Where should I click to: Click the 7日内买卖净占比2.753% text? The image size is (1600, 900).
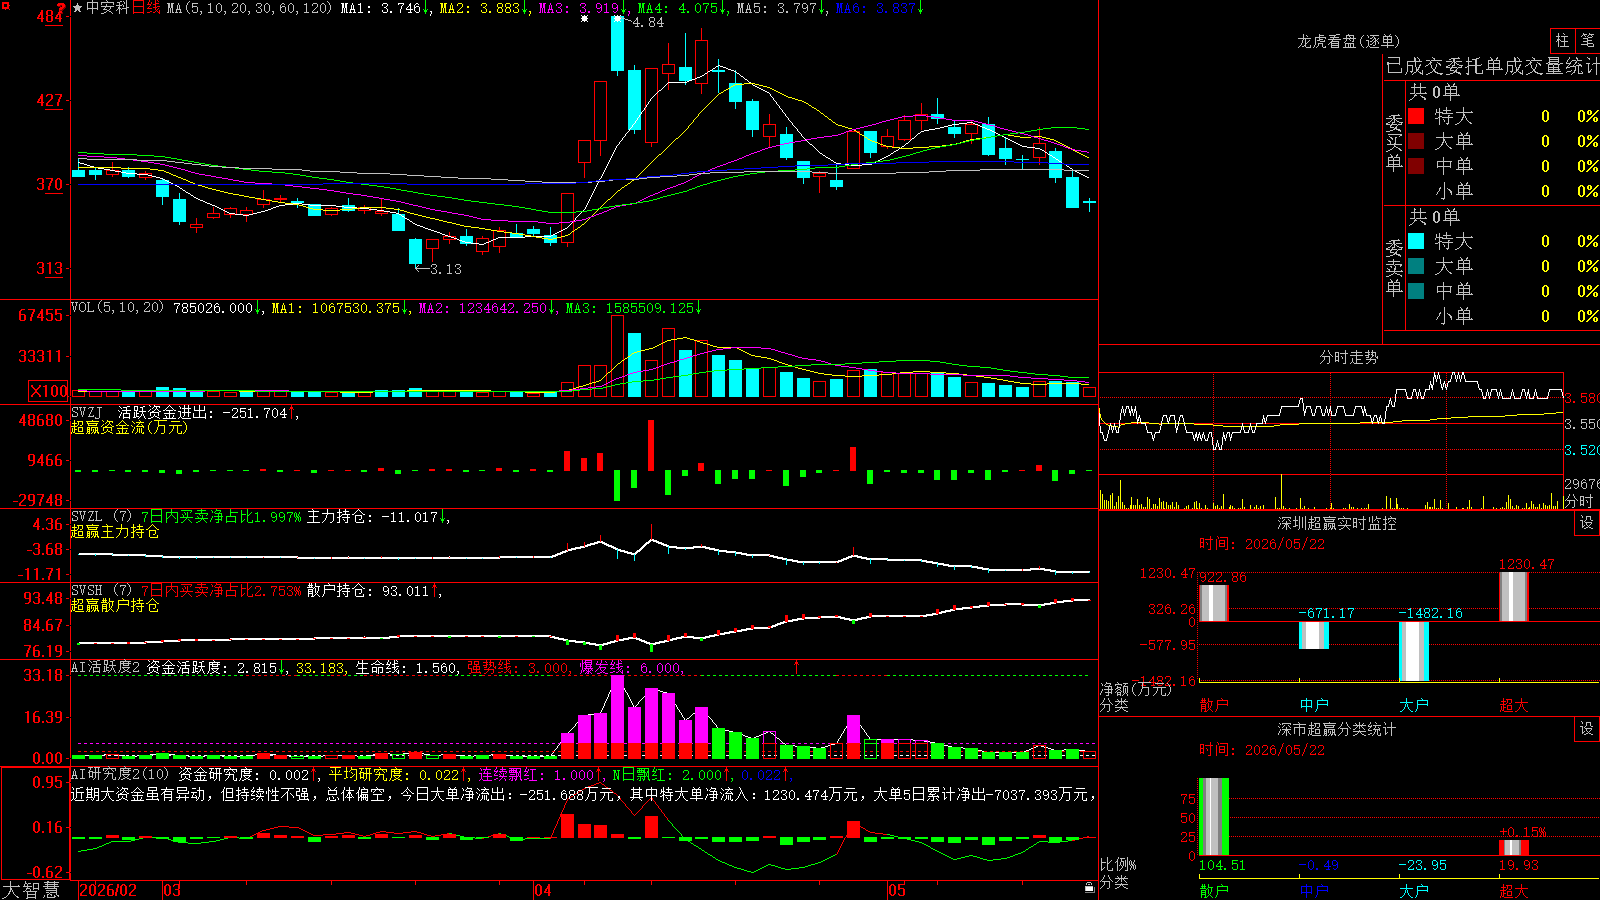click(x=221, y=591)
